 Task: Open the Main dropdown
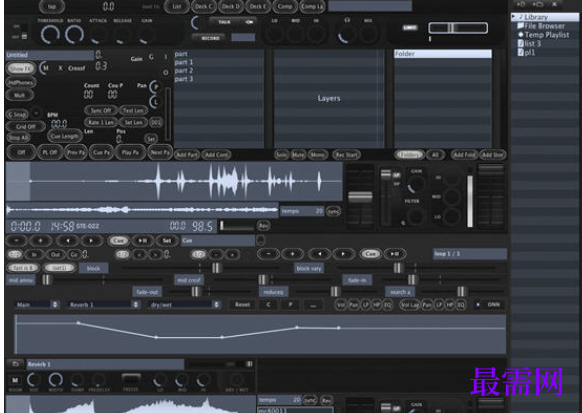[x=36, y=305]
